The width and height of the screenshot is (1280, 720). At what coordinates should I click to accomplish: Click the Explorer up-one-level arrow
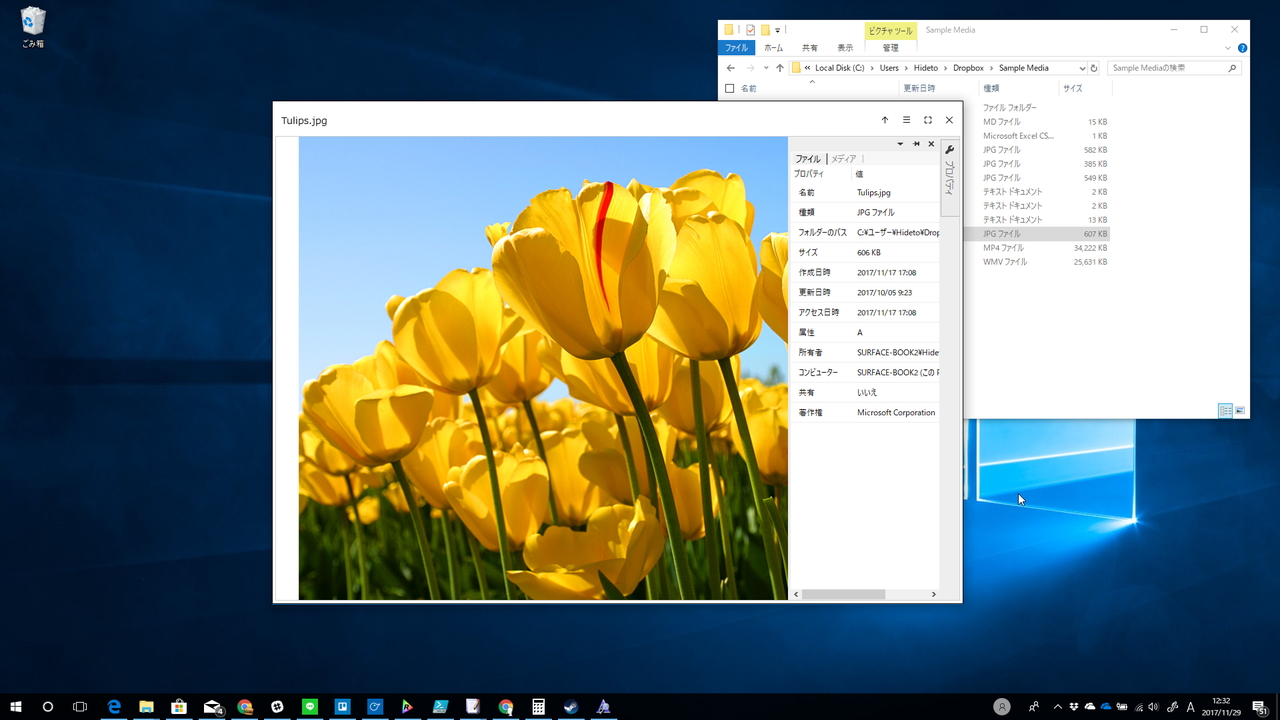780,68
